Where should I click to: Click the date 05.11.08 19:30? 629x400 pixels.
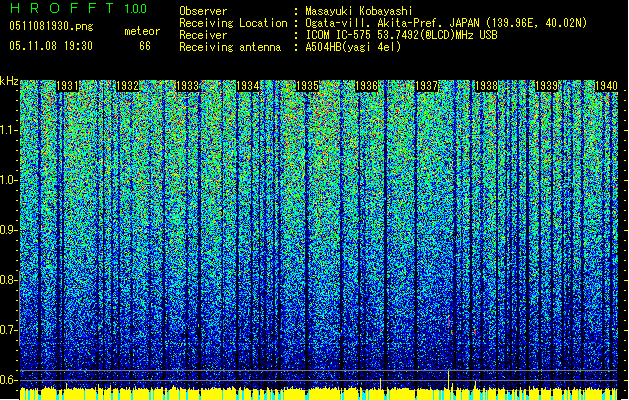[x=51, y=45]
